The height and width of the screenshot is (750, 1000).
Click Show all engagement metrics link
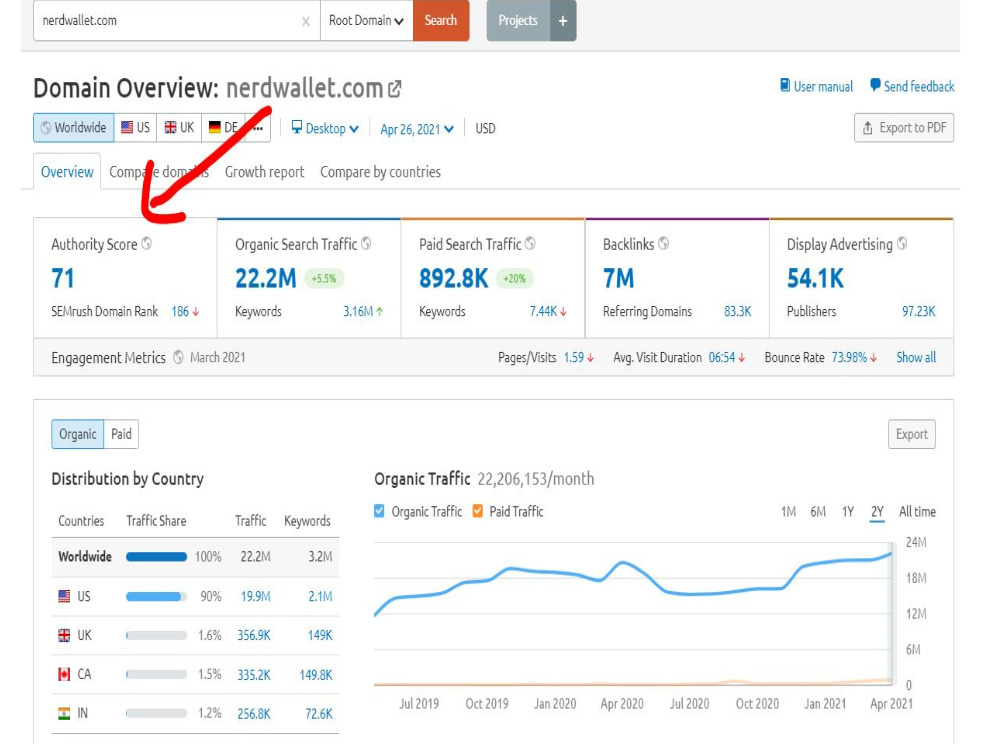pyautogui.click(x=916, y=357)
